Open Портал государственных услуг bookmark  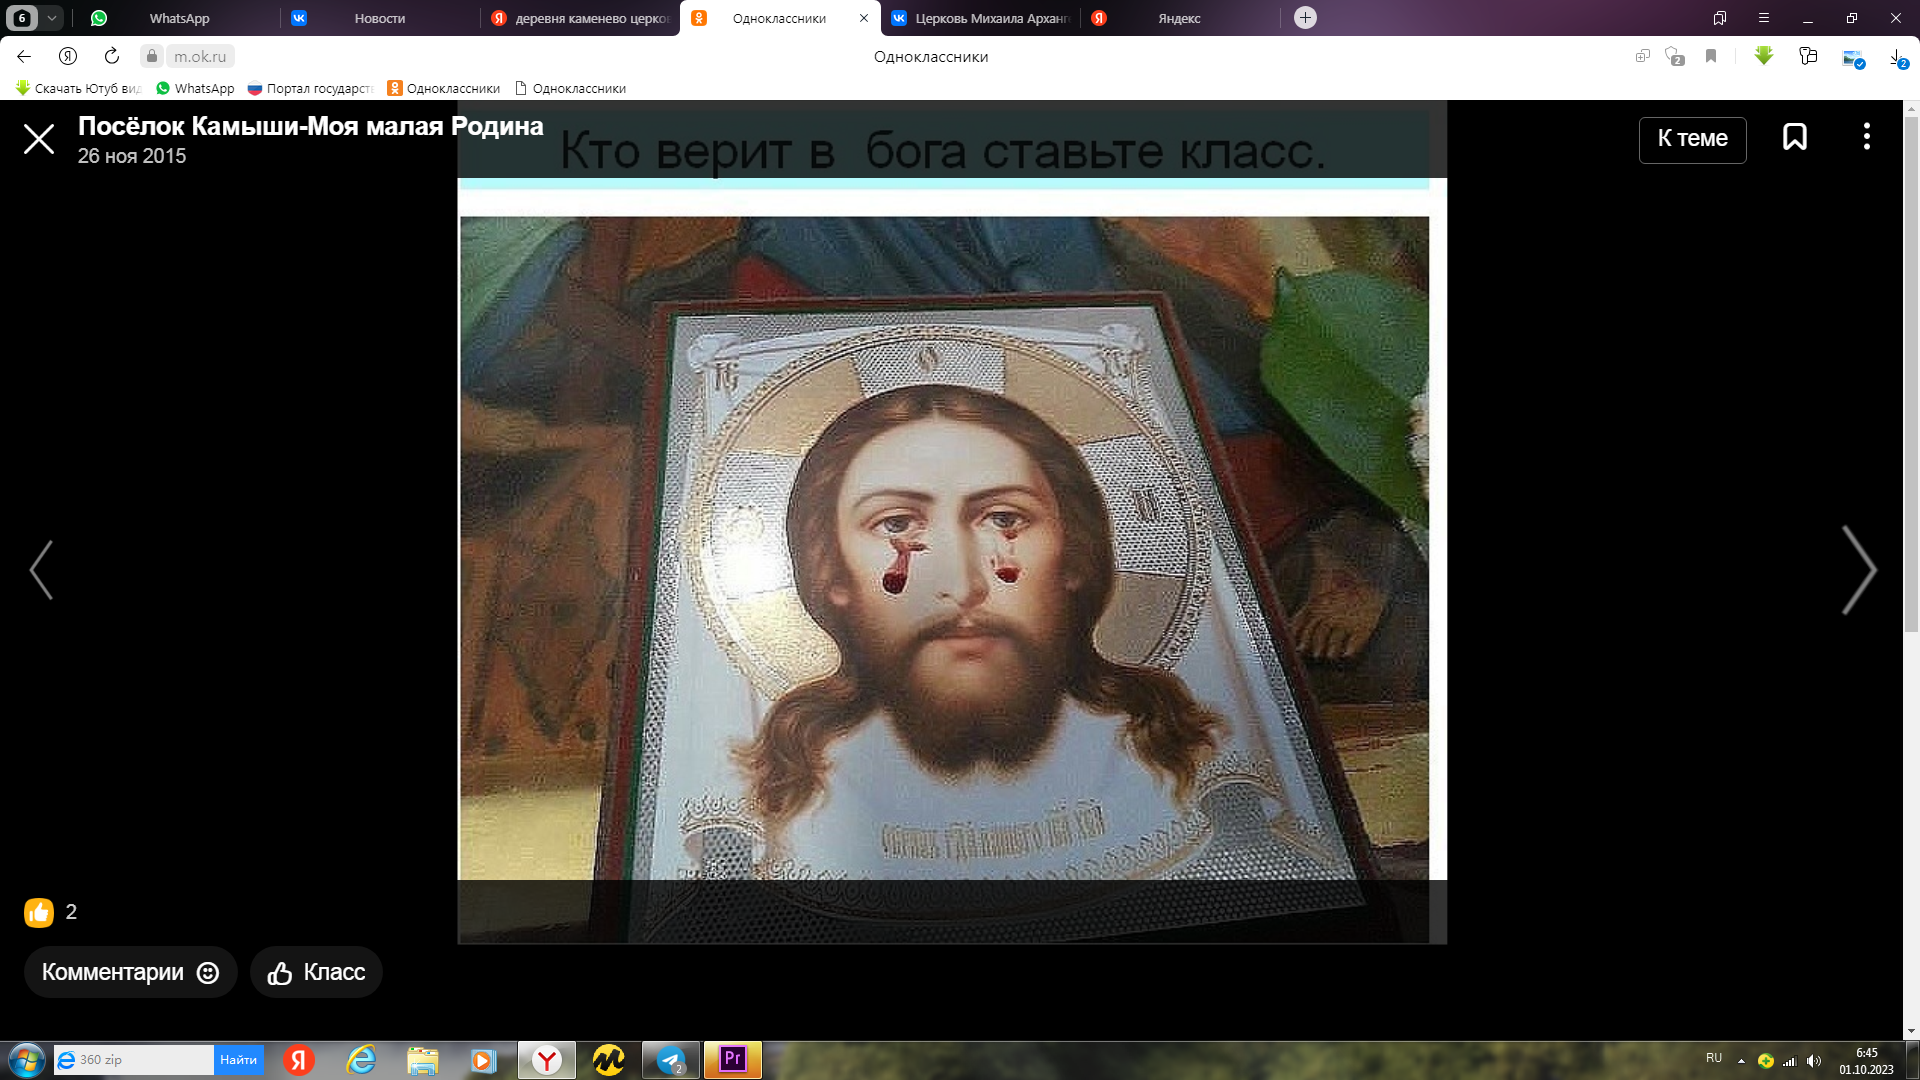tap(310, 88)
